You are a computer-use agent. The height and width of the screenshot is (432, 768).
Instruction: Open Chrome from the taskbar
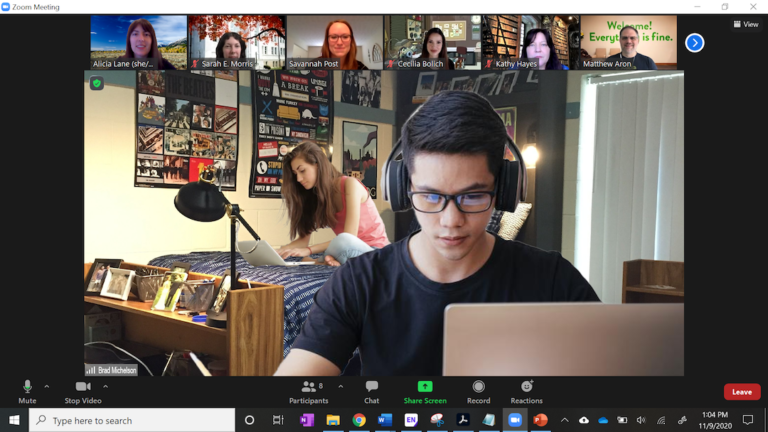359,420
